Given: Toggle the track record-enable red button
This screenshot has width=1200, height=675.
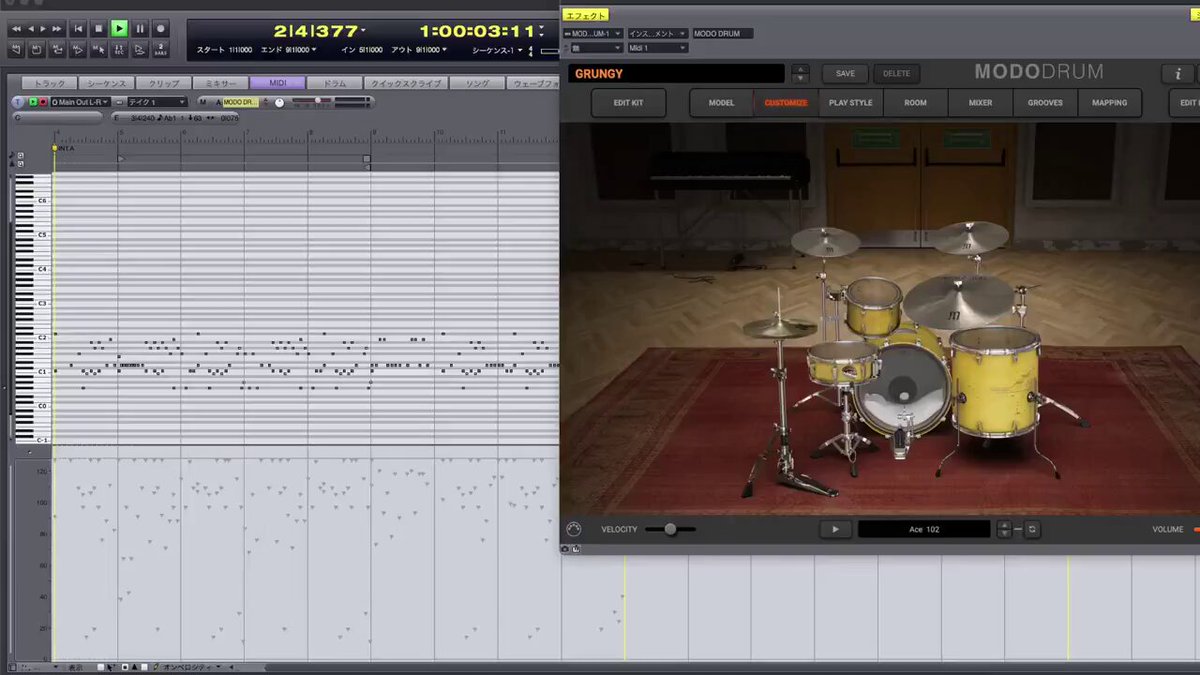Looking at the screenshot, I should click(42, 102).
